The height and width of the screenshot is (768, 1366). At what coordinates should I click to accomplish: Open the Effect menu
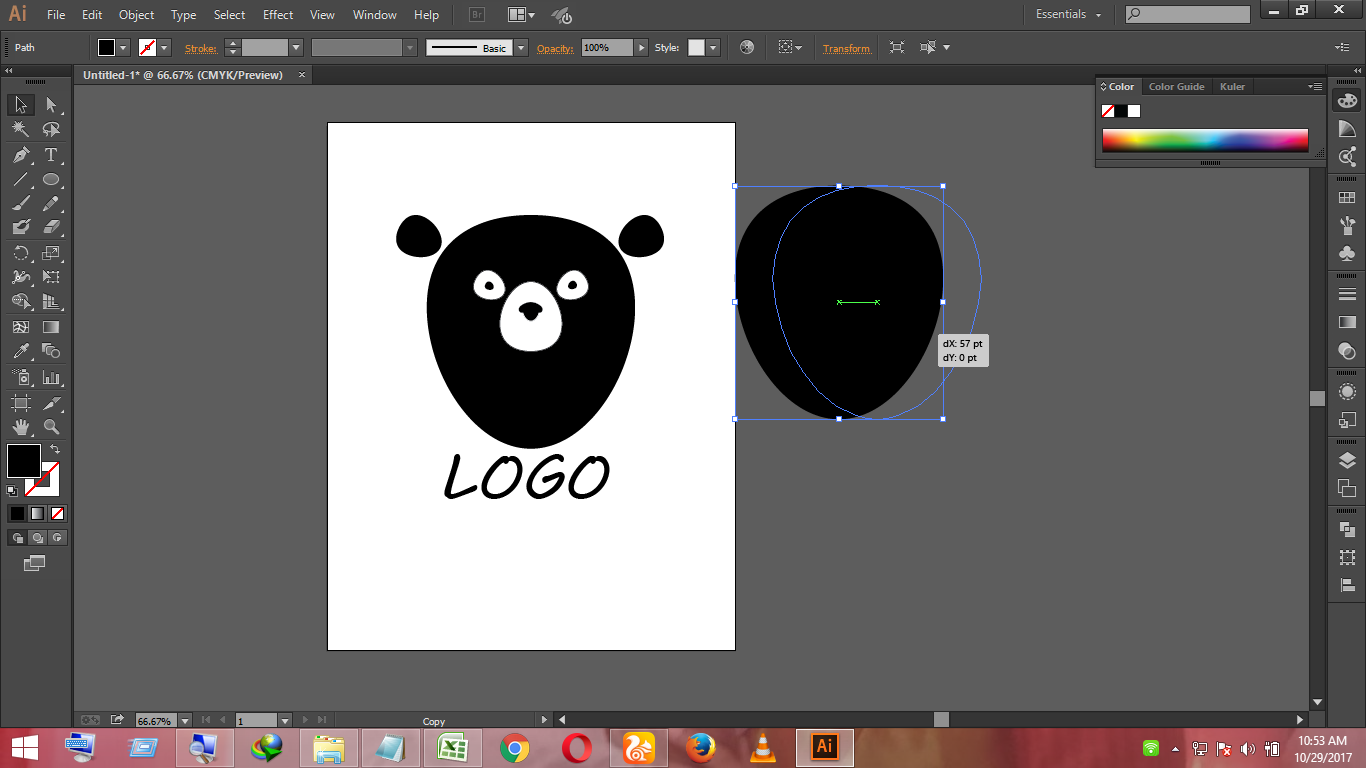pyautogui.click(x=278, y=15)
